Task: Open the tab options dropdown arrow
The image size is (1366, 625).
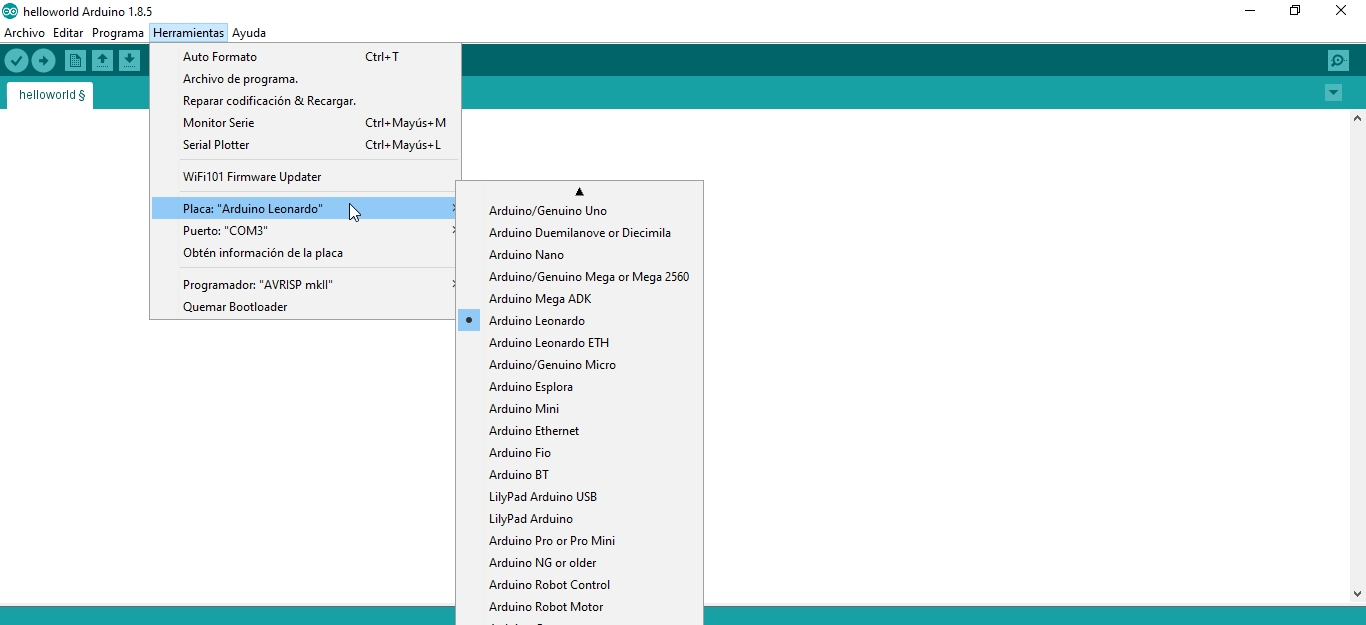Action: point(1333,93)
